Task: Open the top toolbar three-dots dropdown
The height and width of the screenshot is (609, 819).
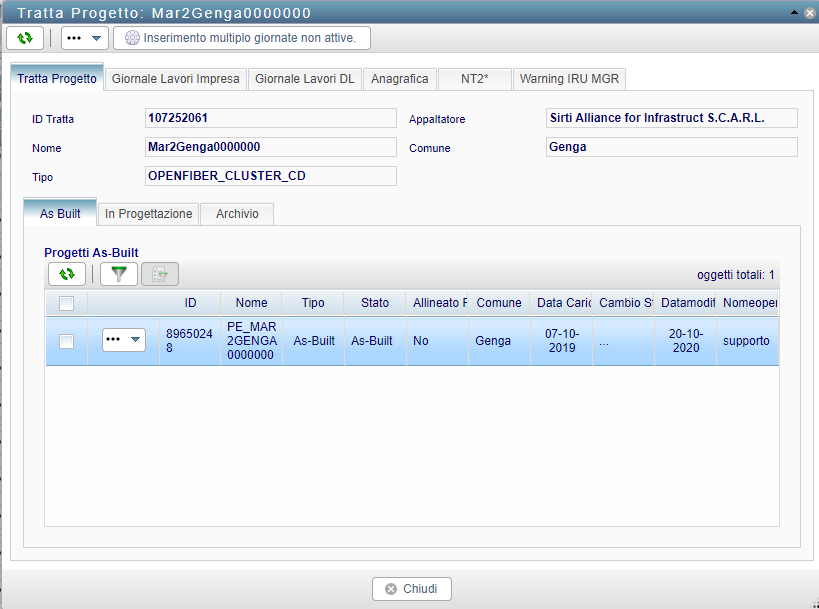Action: [x=85, y=38]
